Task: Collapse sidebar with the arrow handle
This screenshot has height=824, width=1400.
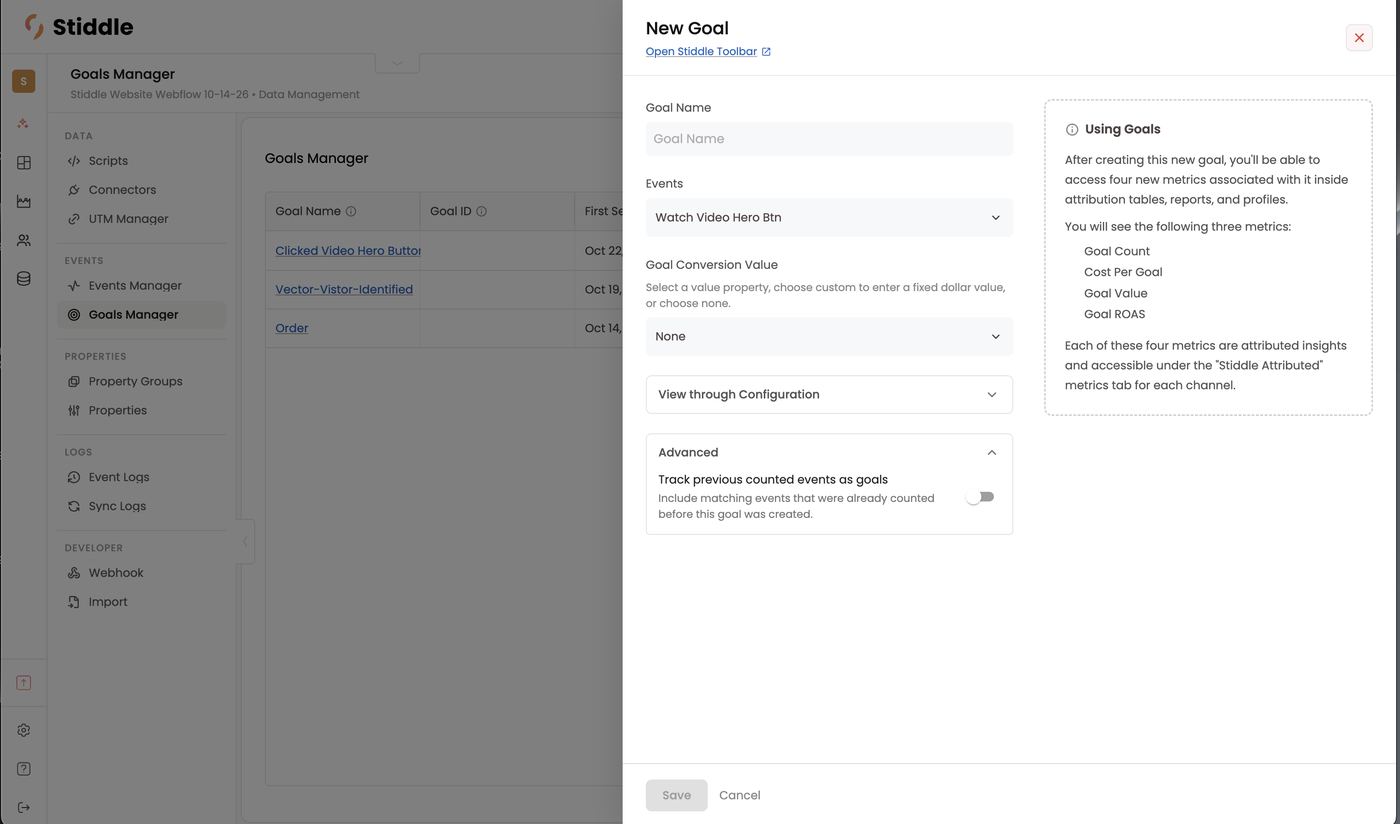Action: coord(245,542)
